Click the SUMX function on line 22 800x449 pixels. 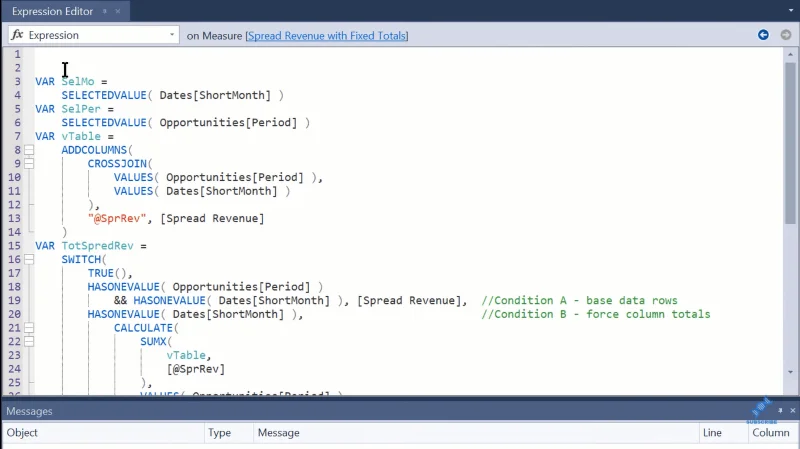(x=154, y=341)
